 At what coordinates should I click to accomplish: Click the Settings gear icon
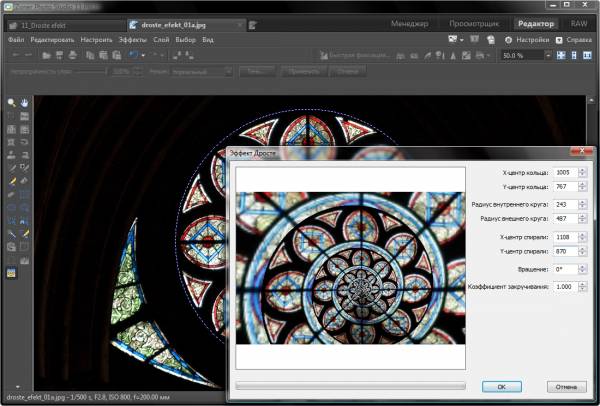pos(508,39)
